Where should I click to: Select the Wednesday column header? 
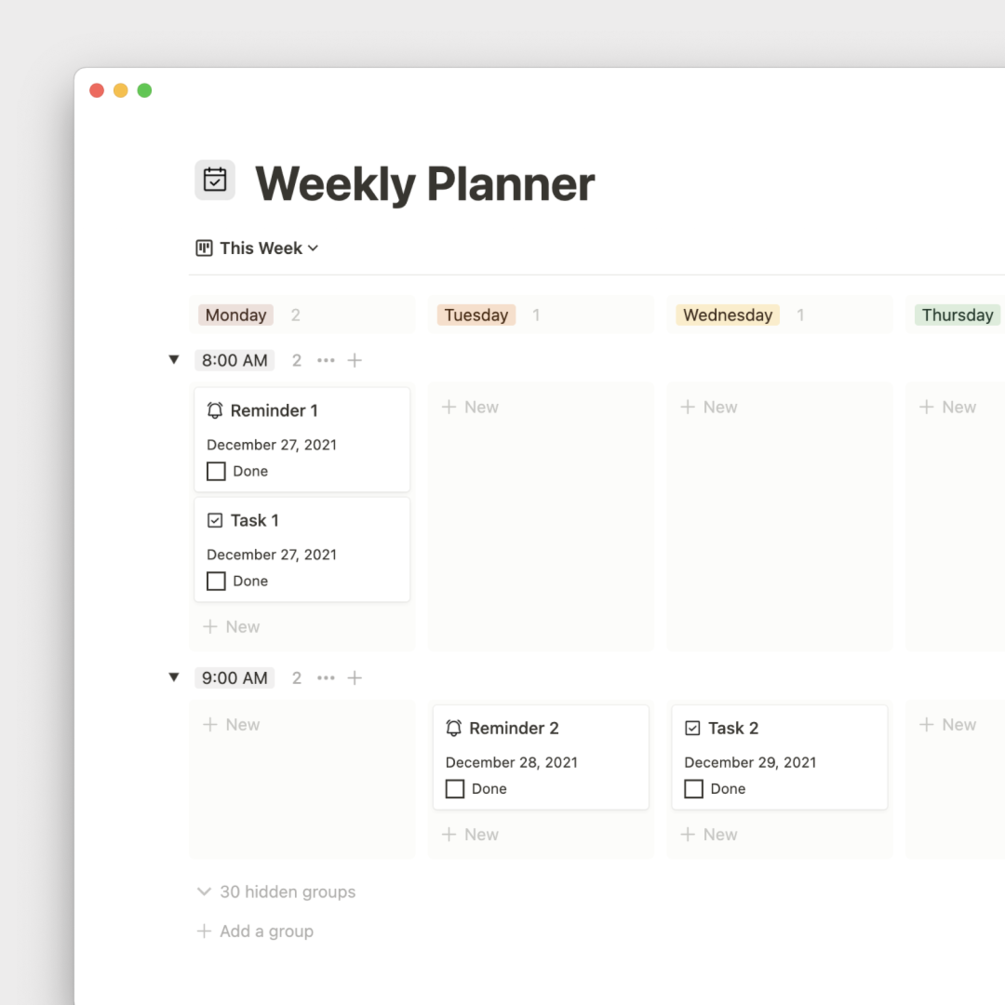[727, 315]
